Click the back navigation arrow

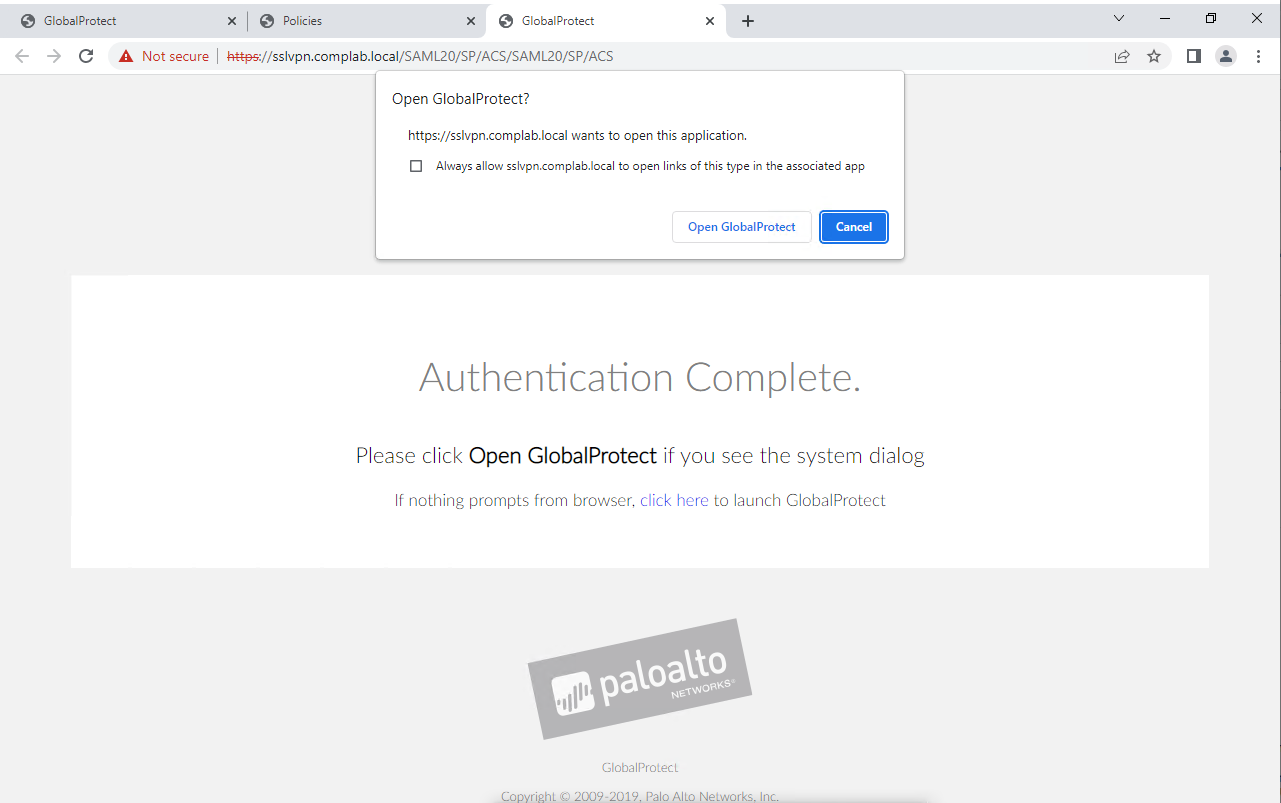pyautogui.click(x=21, y=56)
